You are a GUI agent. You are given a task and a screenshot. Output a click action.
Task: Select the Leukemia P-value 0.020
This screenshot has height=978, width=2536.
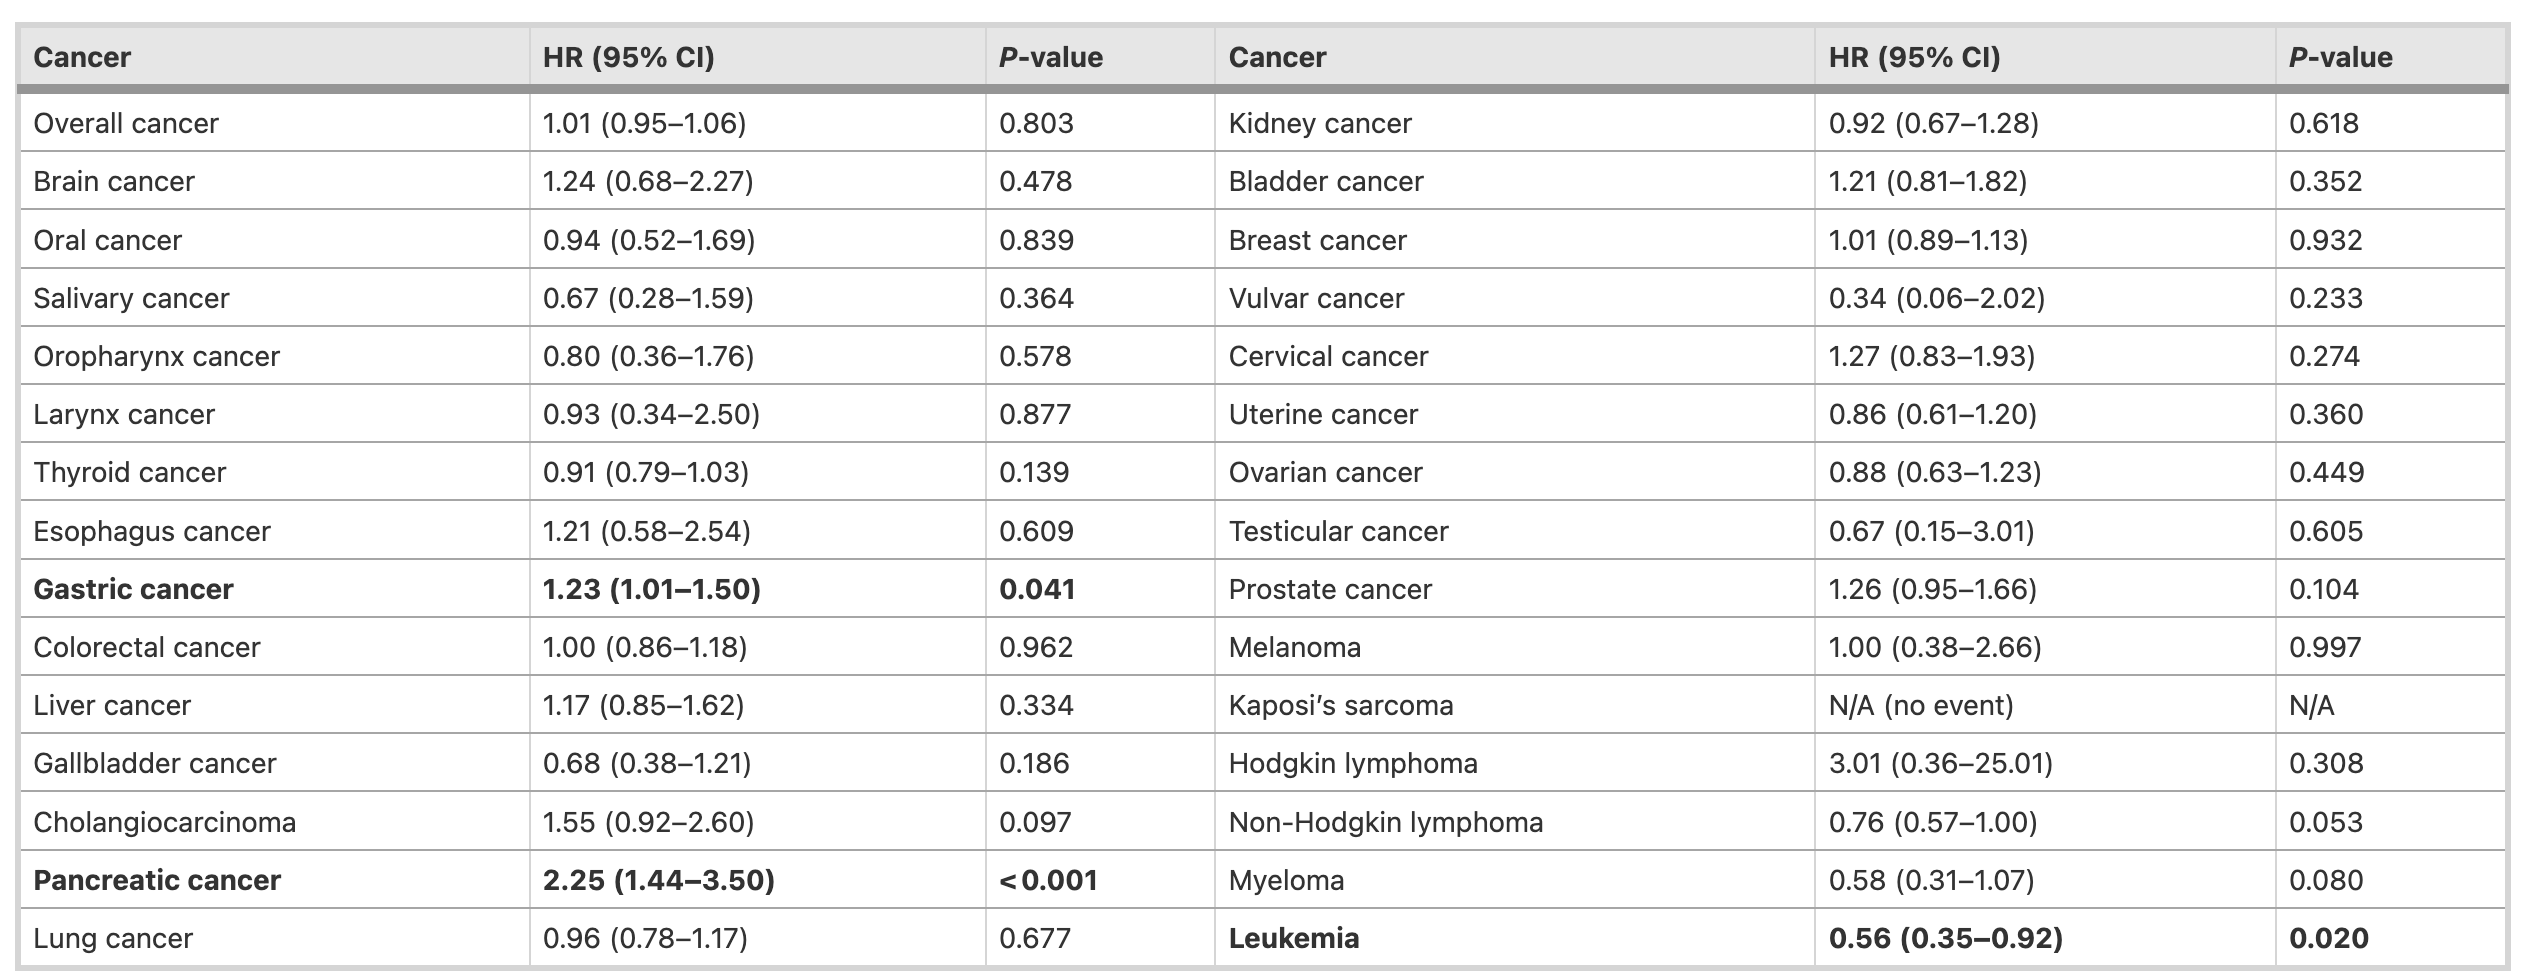2328,938
